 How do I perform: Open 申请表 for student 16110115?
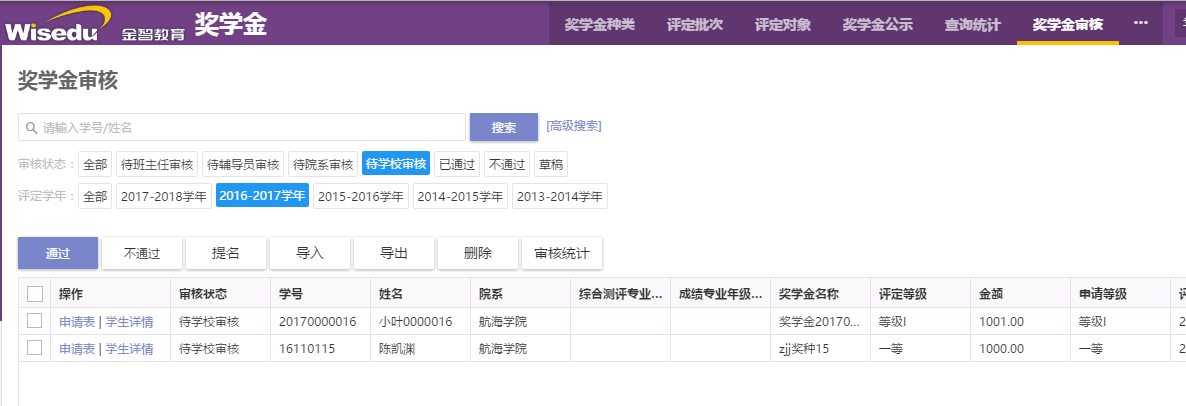tap(77, 349)
